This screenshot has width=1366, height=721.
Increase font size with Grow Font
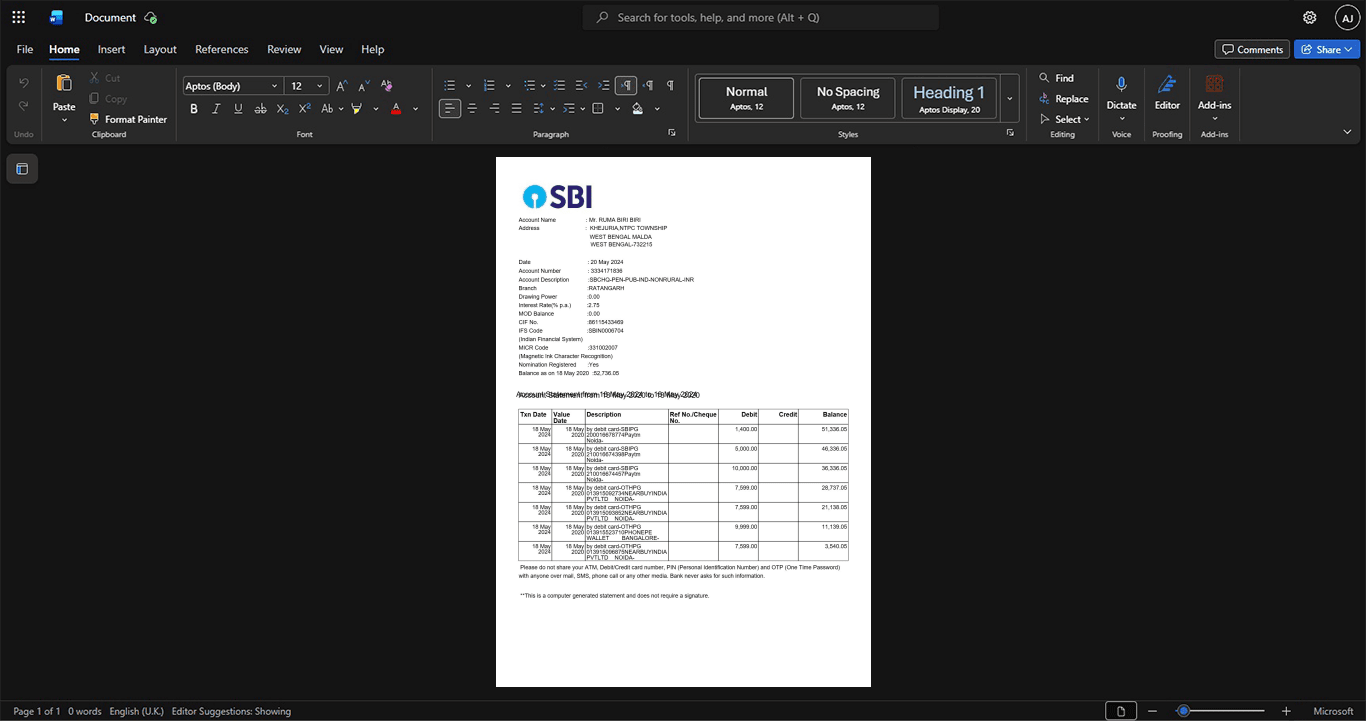(342, 86)
